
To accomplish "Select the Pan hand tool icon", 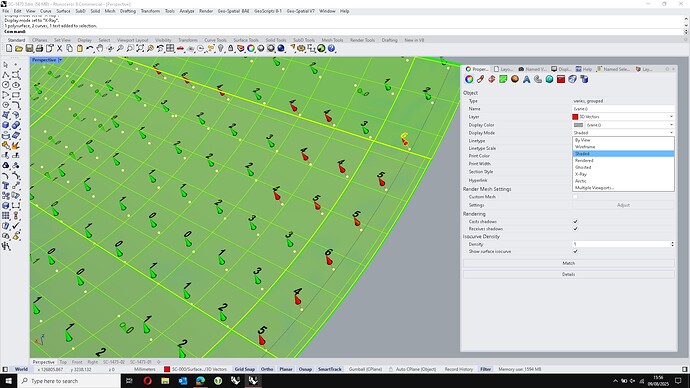I will coord(100,48).
